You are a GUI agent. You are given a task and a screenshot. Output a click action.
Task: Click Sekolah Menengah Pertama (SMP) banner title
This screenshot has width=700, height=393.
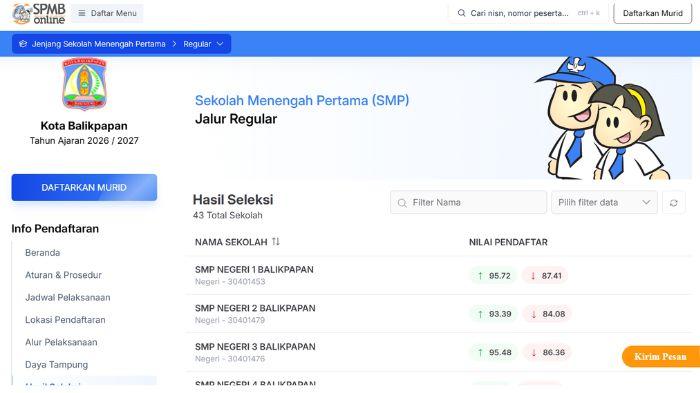click(302, 100)
